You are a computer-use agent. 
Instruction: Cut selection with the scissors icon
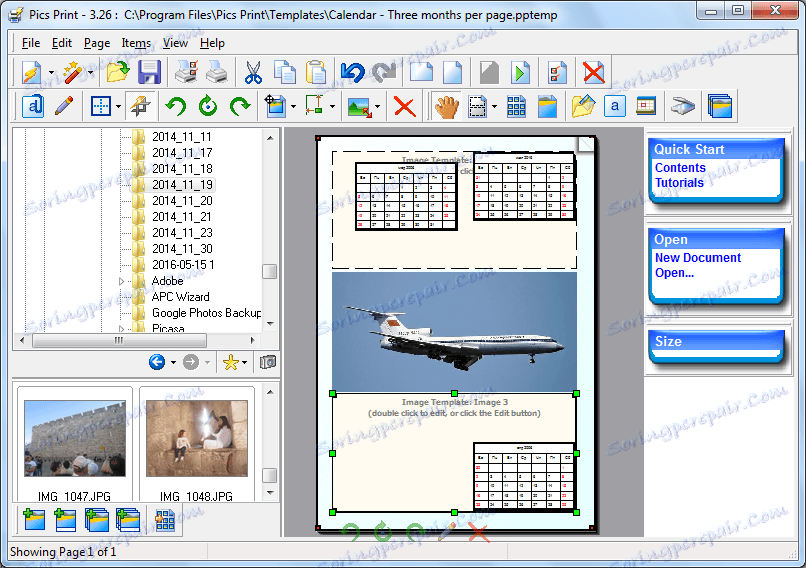[253, 72]
